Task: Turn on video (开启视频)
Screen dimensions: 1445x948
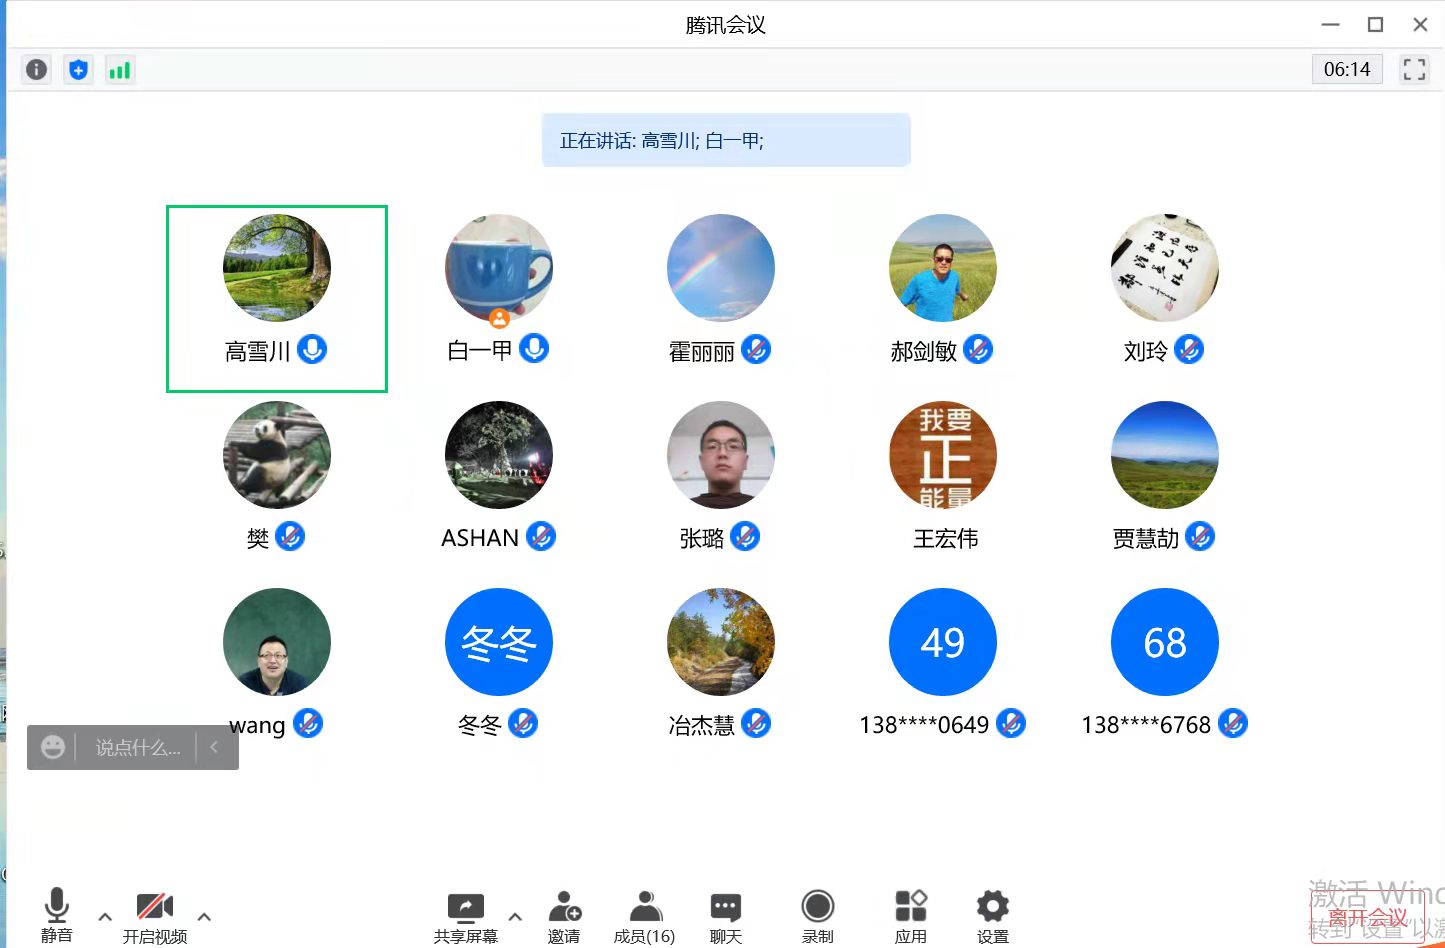Action: (155, 916)
